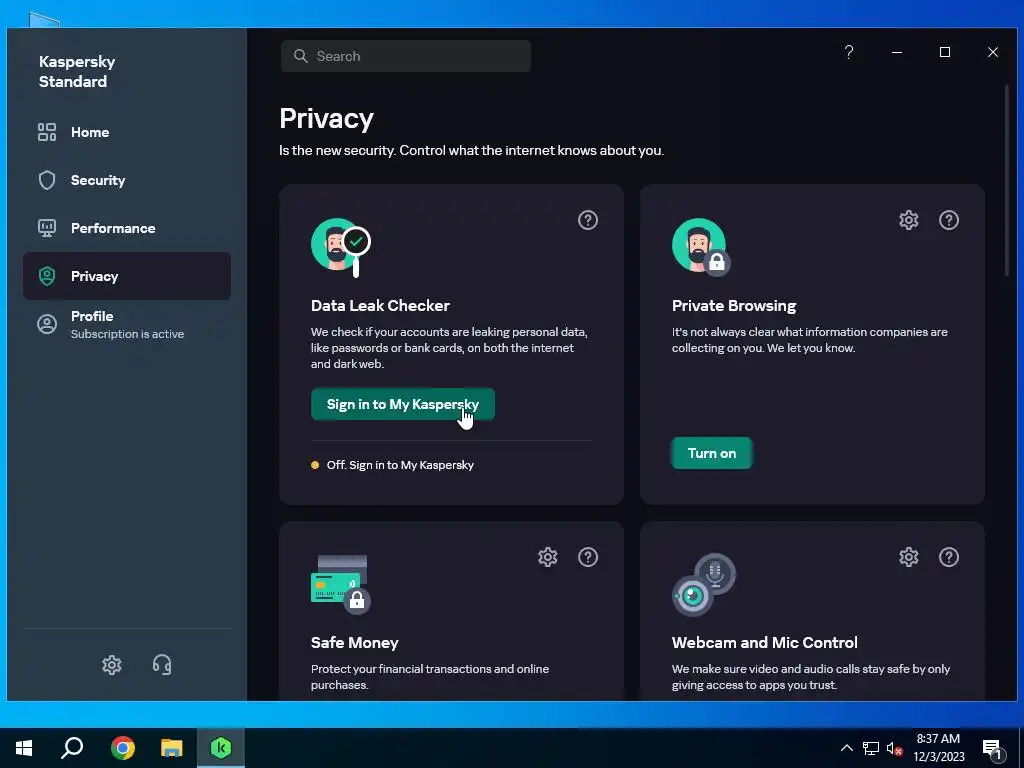Click the Data Leak Checker avatar icon

point(341,248)
